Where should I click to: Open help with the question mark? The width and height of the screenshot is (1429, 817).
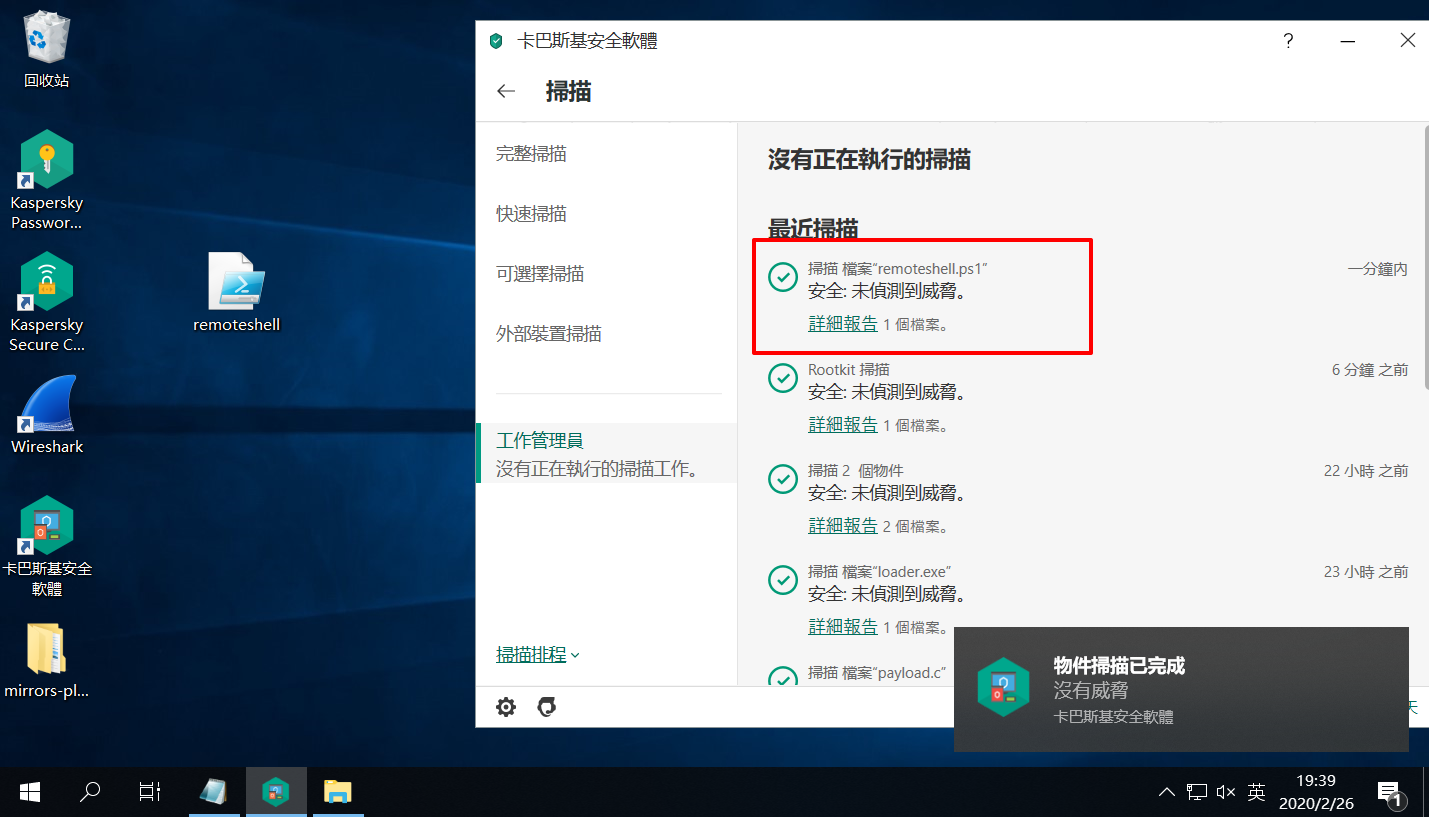tap(1288, 41)
